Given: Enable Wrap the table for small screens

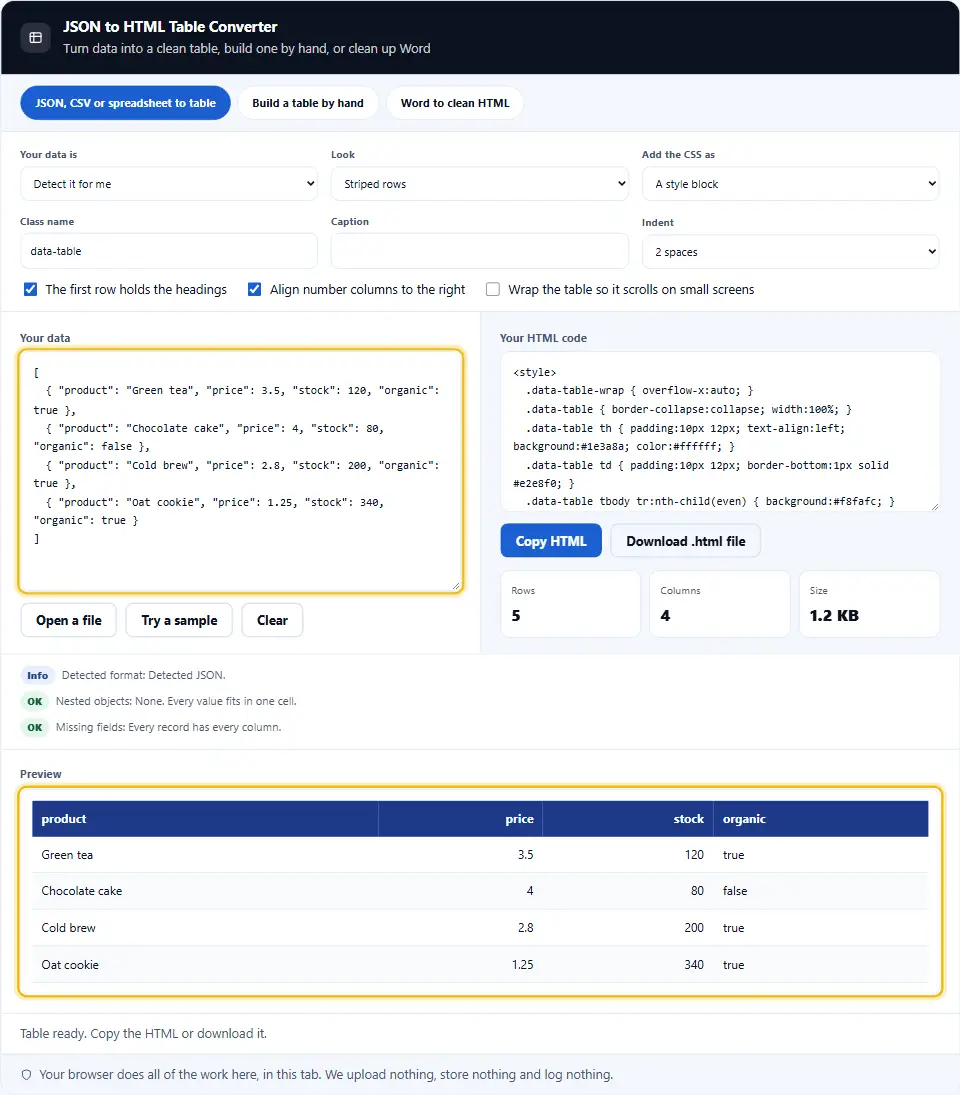Looking at the screenshot, I should pos(493,289).
